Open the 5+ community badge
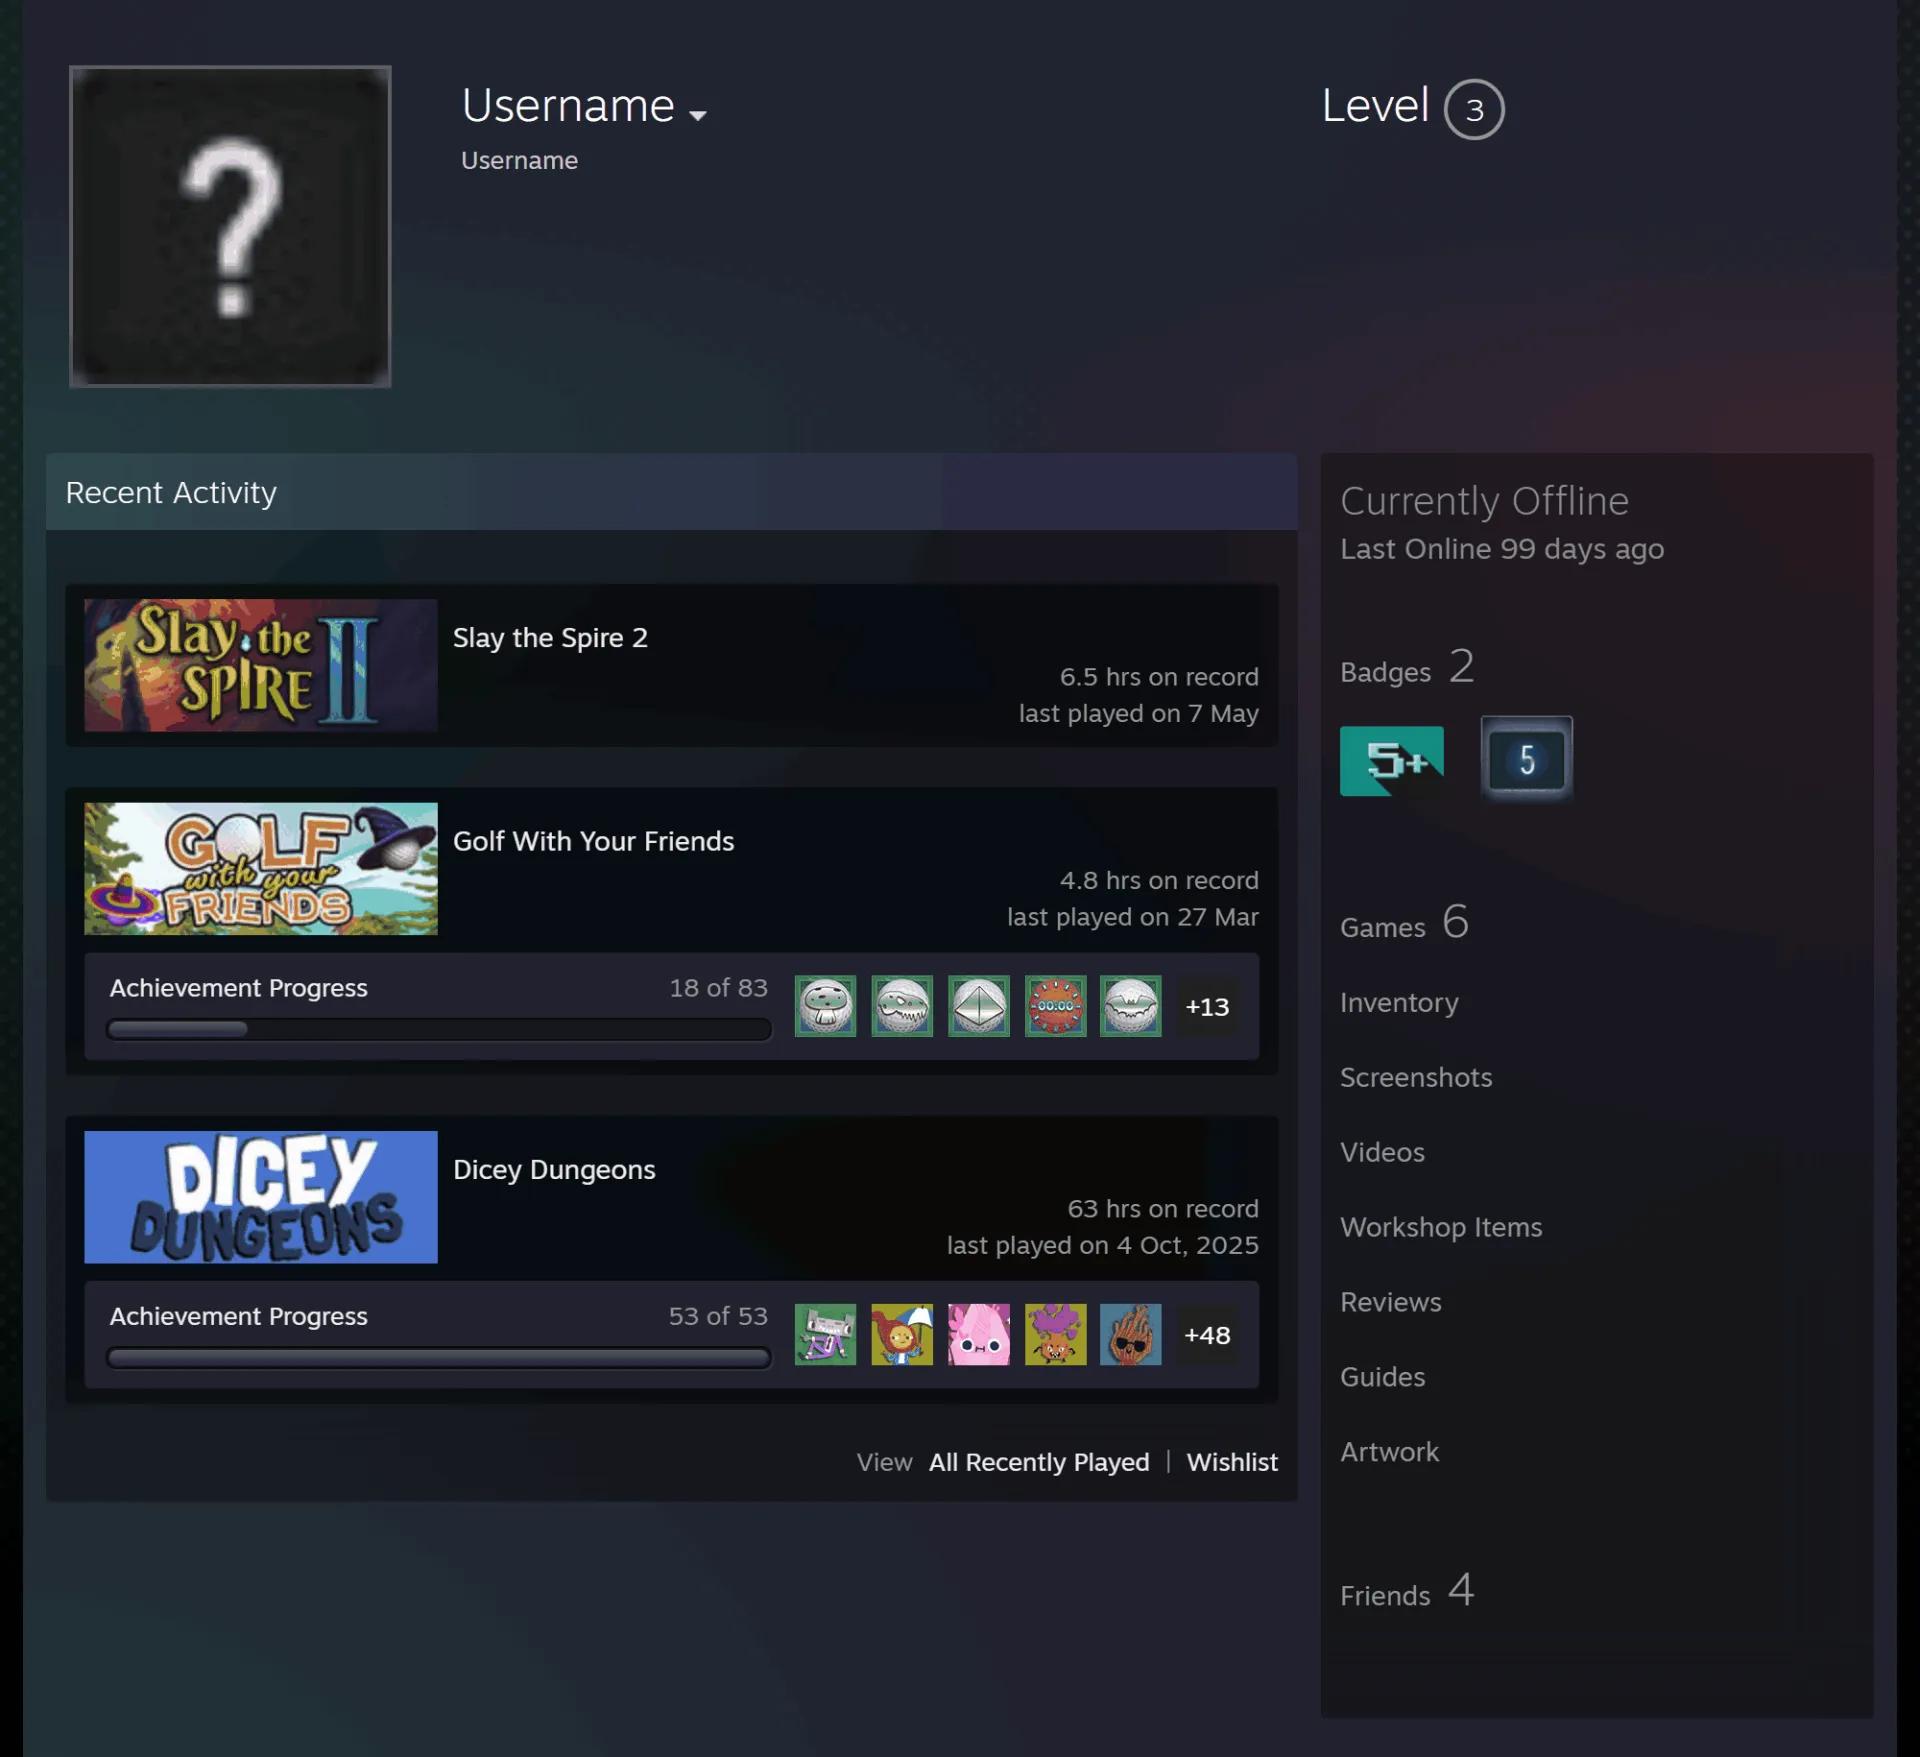Image resolution: width=1920 pixels, height=1757 pixels. coord(1392,761)
